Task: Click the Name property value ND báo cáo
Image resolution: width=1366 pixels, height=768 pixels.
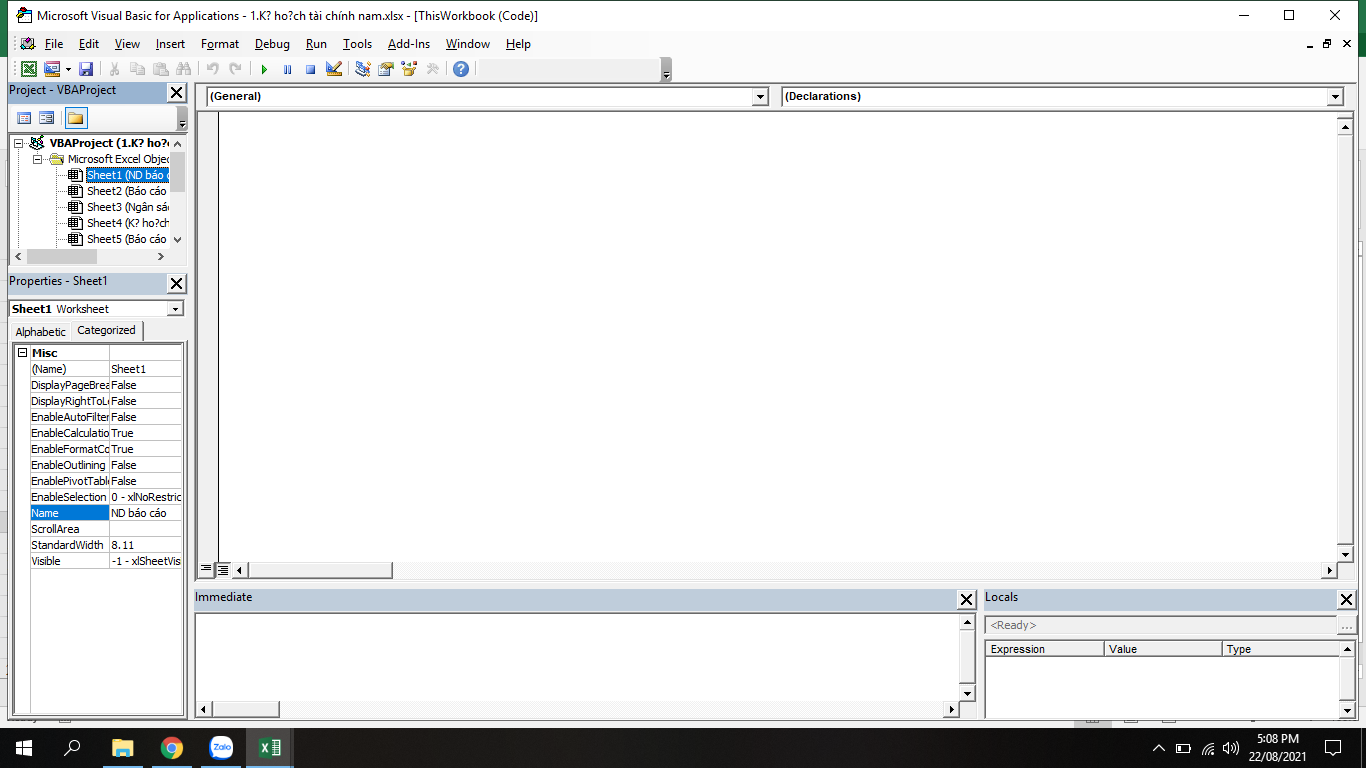Action: point(146,513)
